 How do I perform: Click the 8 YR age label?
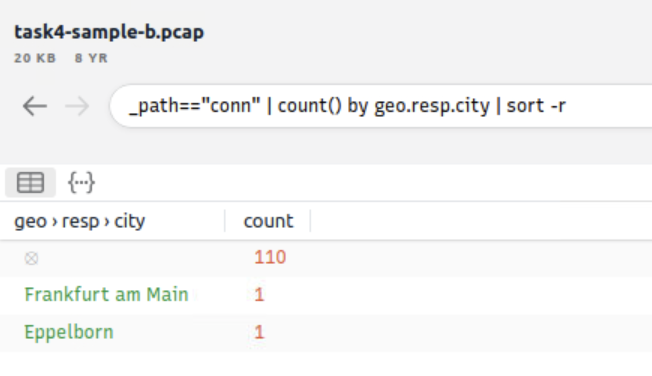(x=91, y=58)
